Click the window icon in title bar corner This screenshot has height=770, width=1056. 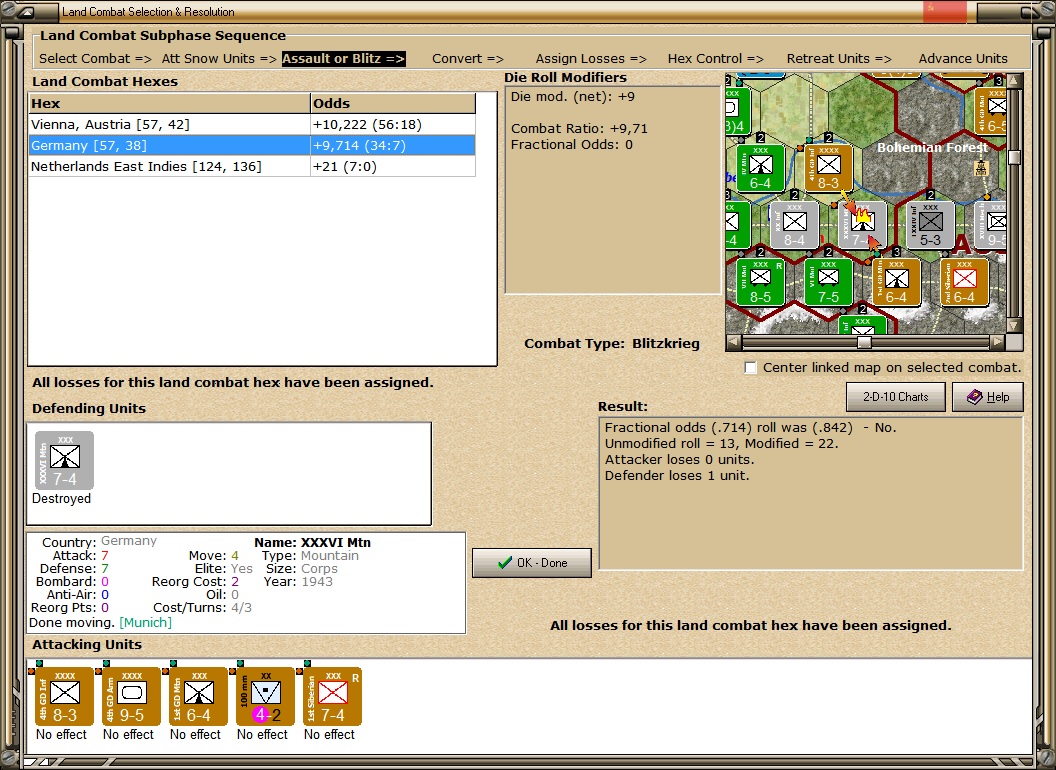click(x=27, y=11)
